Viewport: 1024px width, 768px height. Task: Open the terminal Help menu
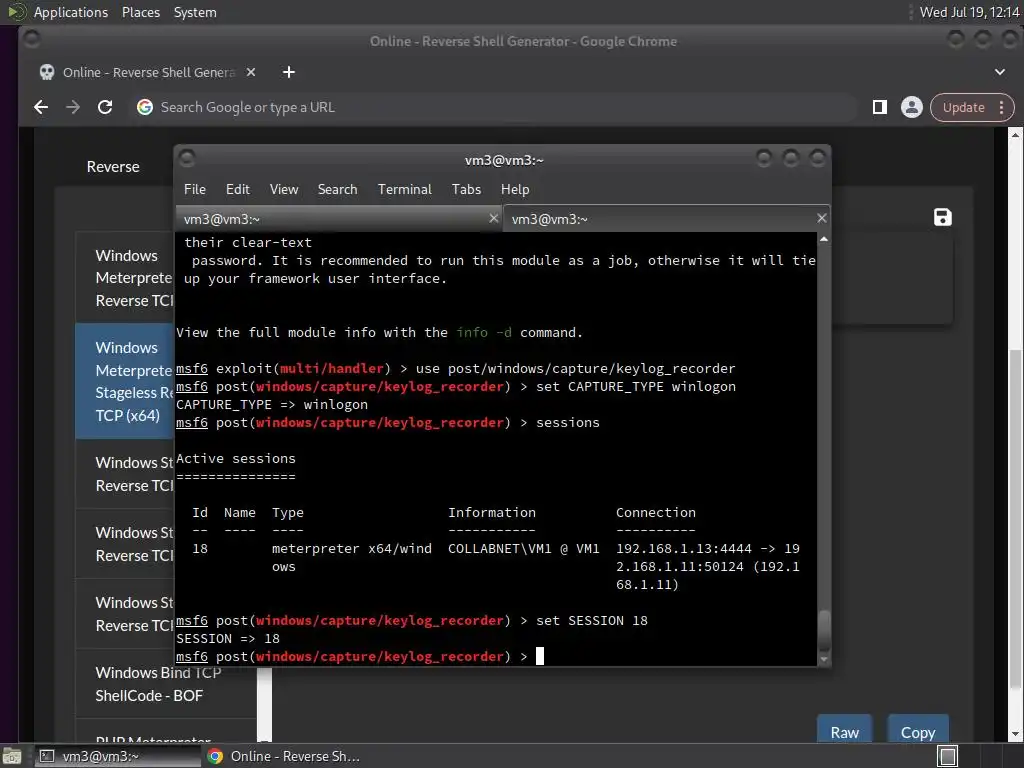(x=515, y=189)
